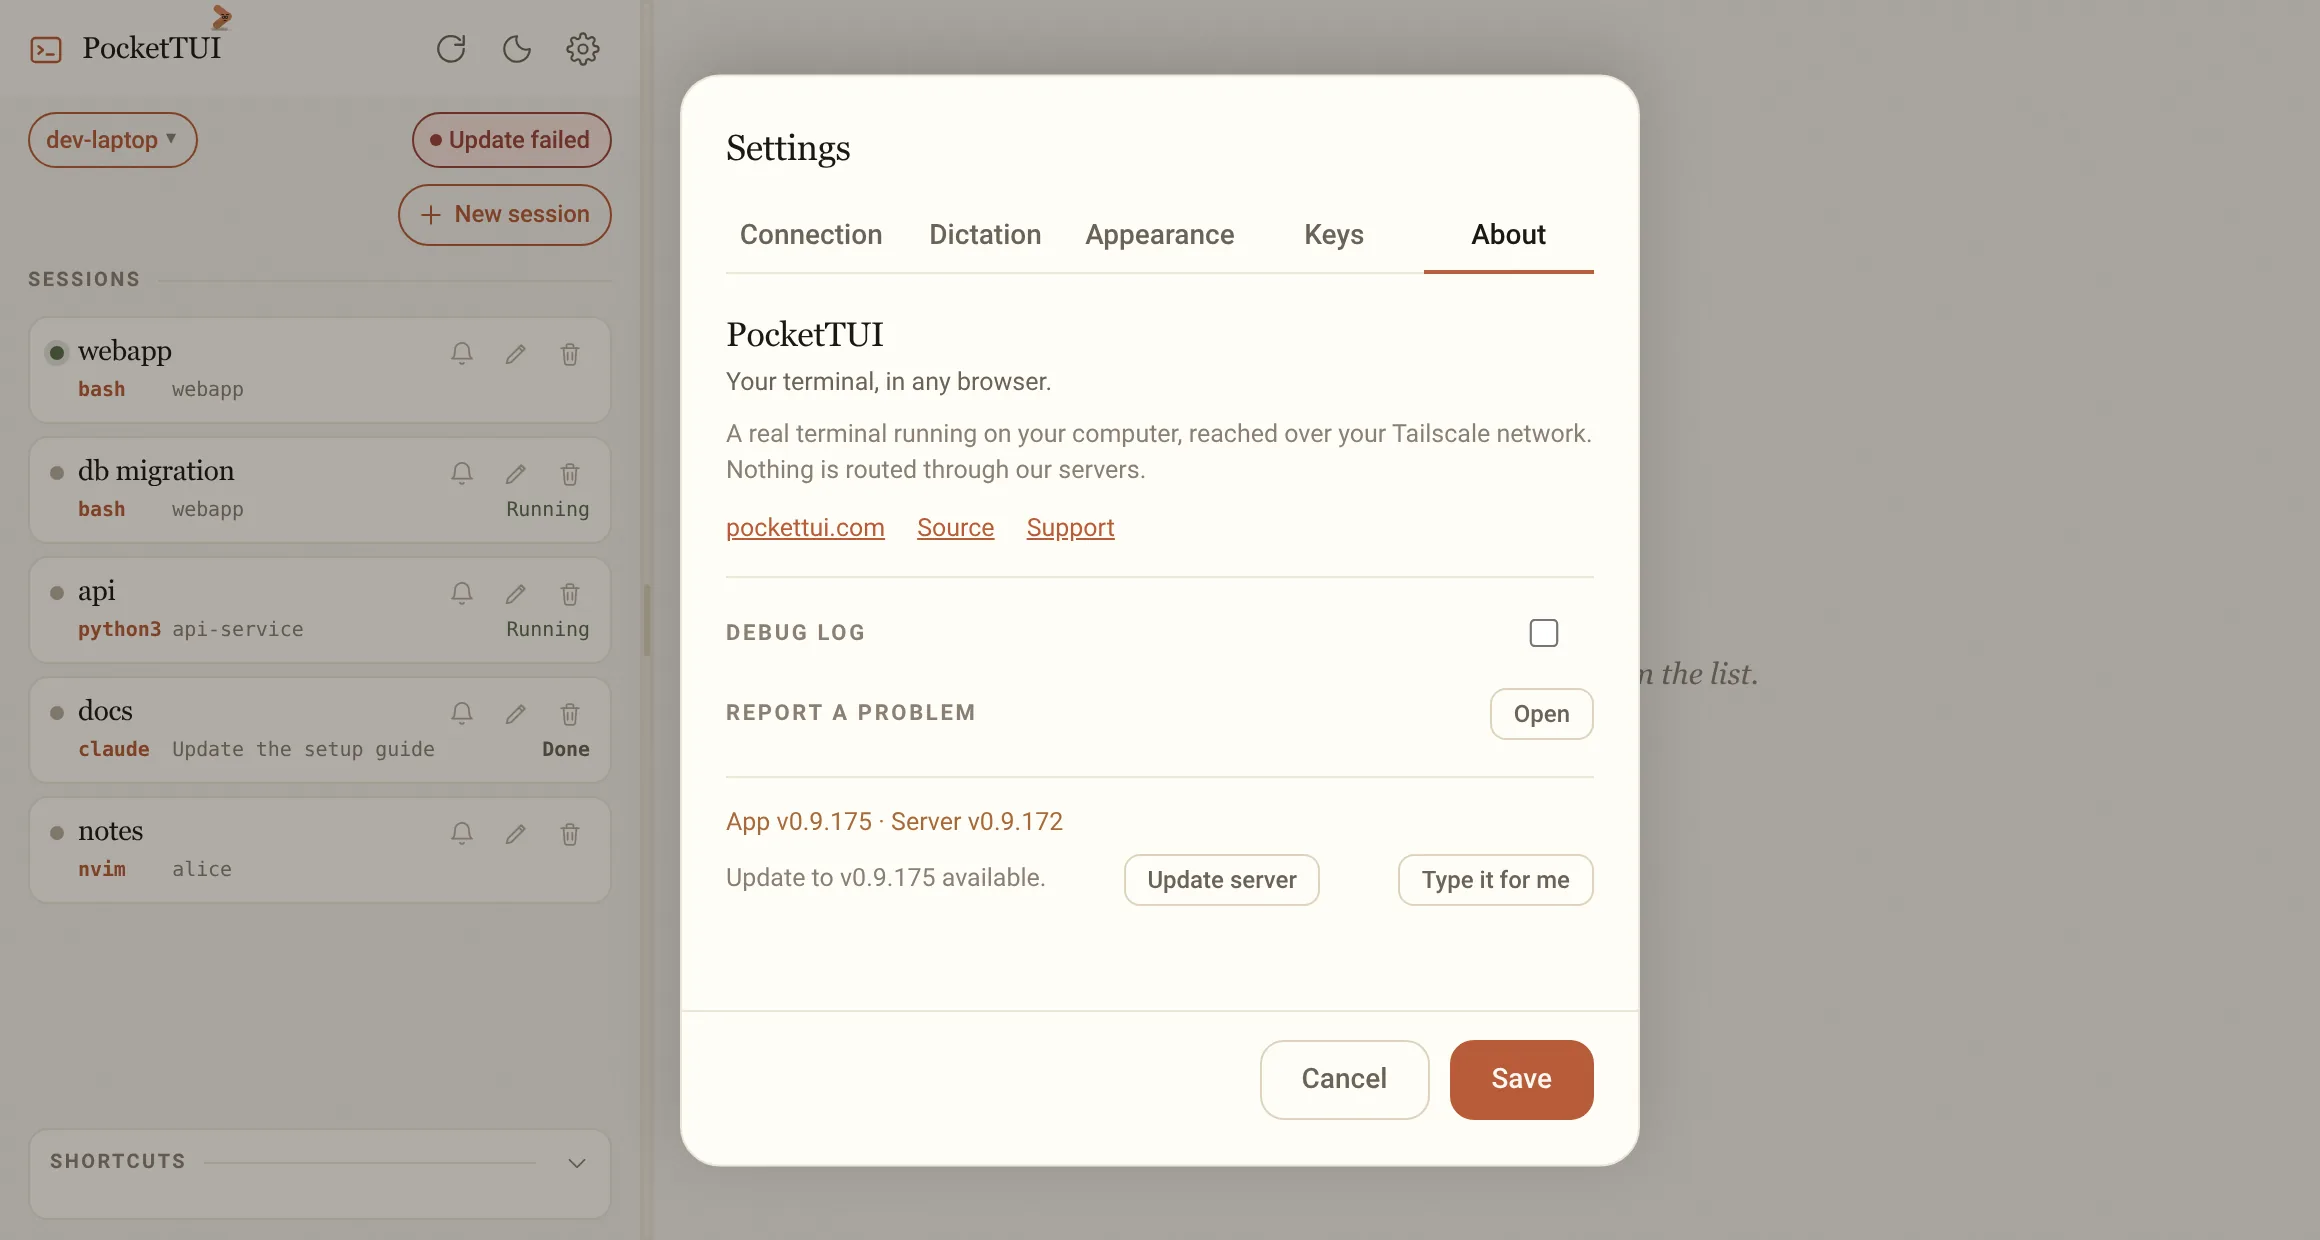Click the "Update to v0.9.175 available." message
This screenshot has width=2320, height=1240.
(885, 877)
